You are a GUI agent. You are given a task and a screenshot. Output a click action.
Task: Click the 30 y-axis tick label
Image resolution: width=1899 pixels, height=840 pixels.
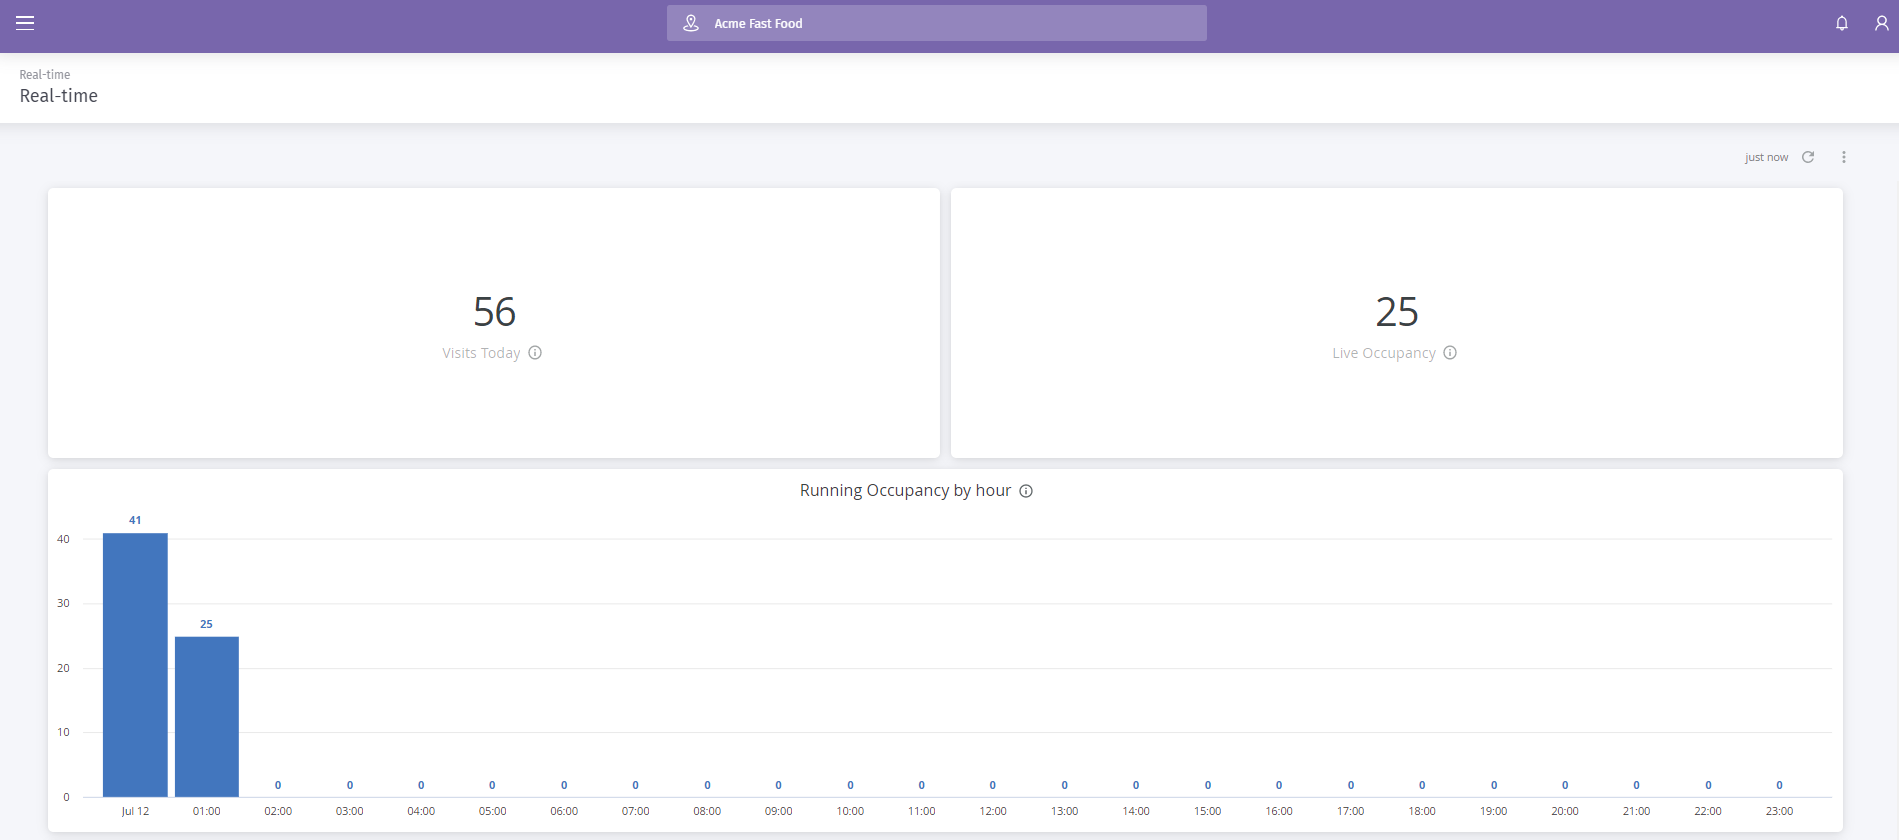point(63,603)
